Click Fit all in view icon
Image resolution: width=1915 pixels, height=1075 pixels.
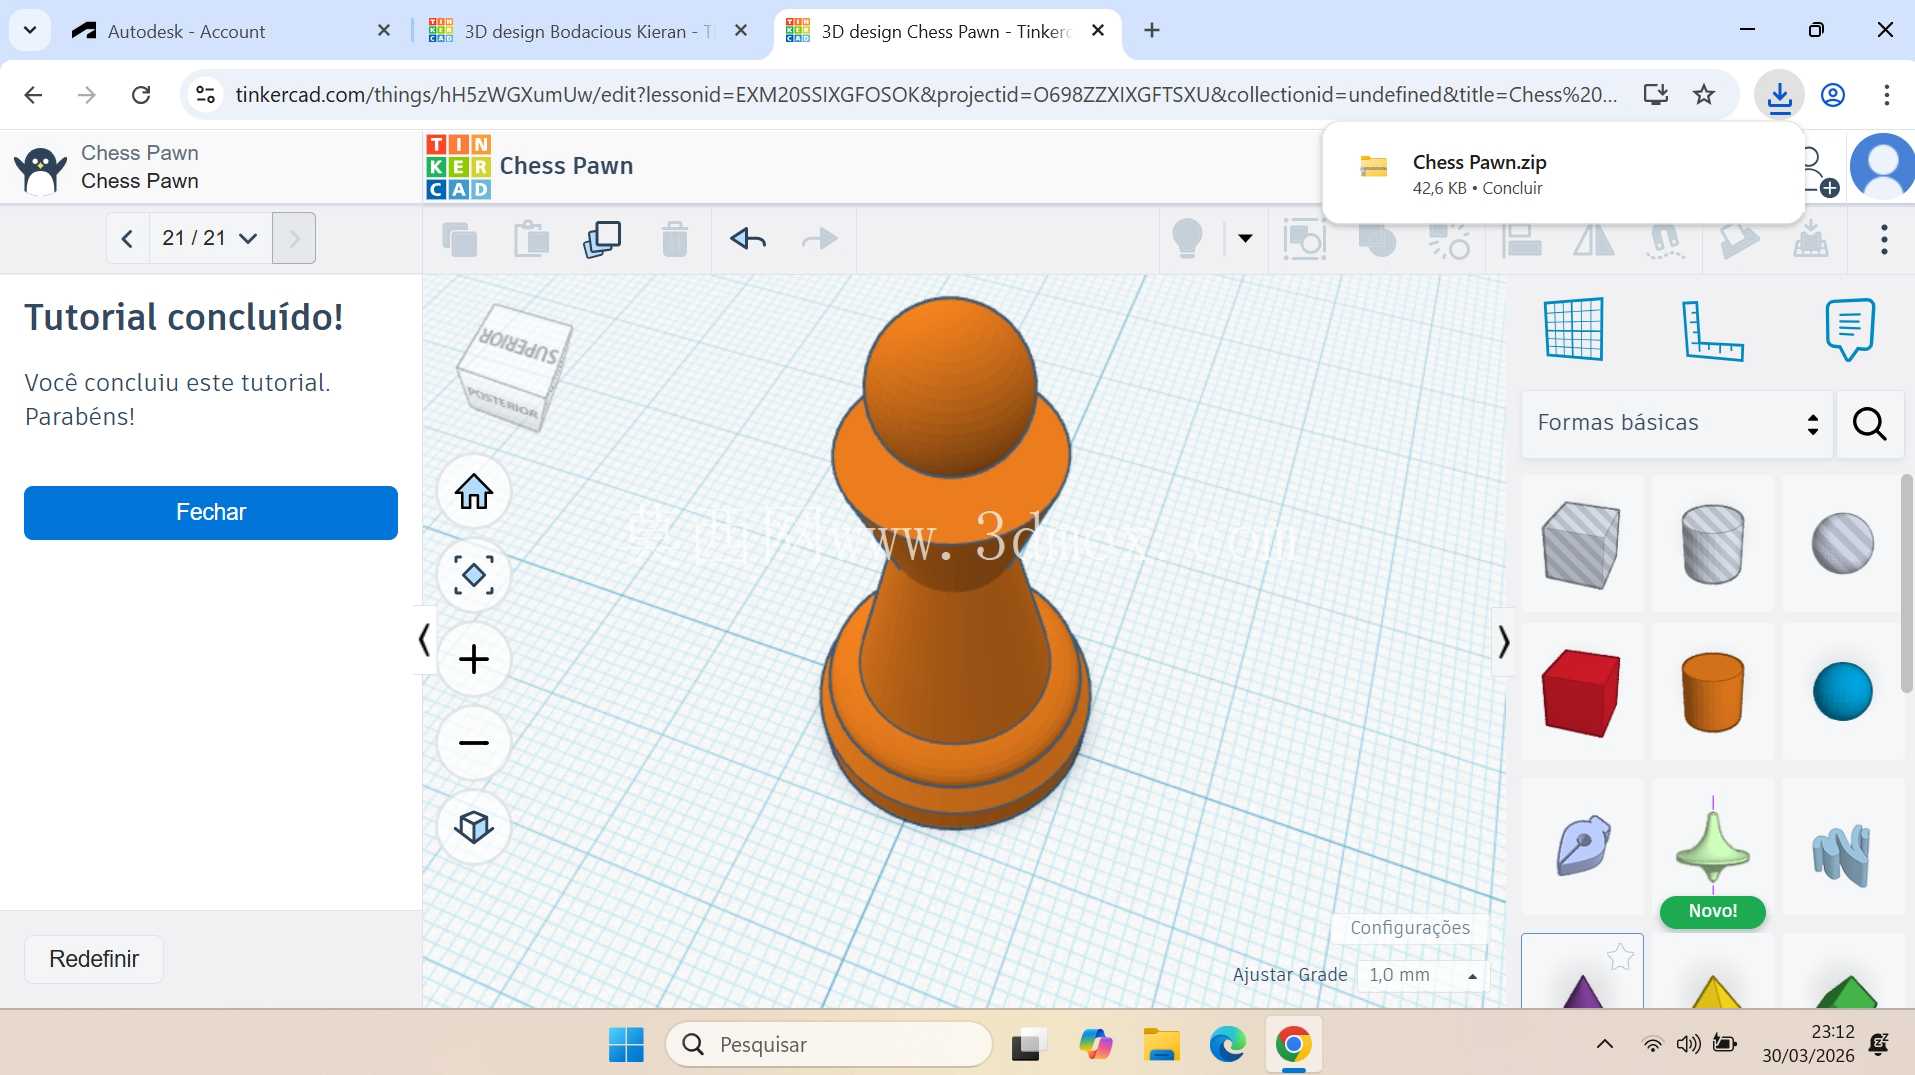click(474, 575)
